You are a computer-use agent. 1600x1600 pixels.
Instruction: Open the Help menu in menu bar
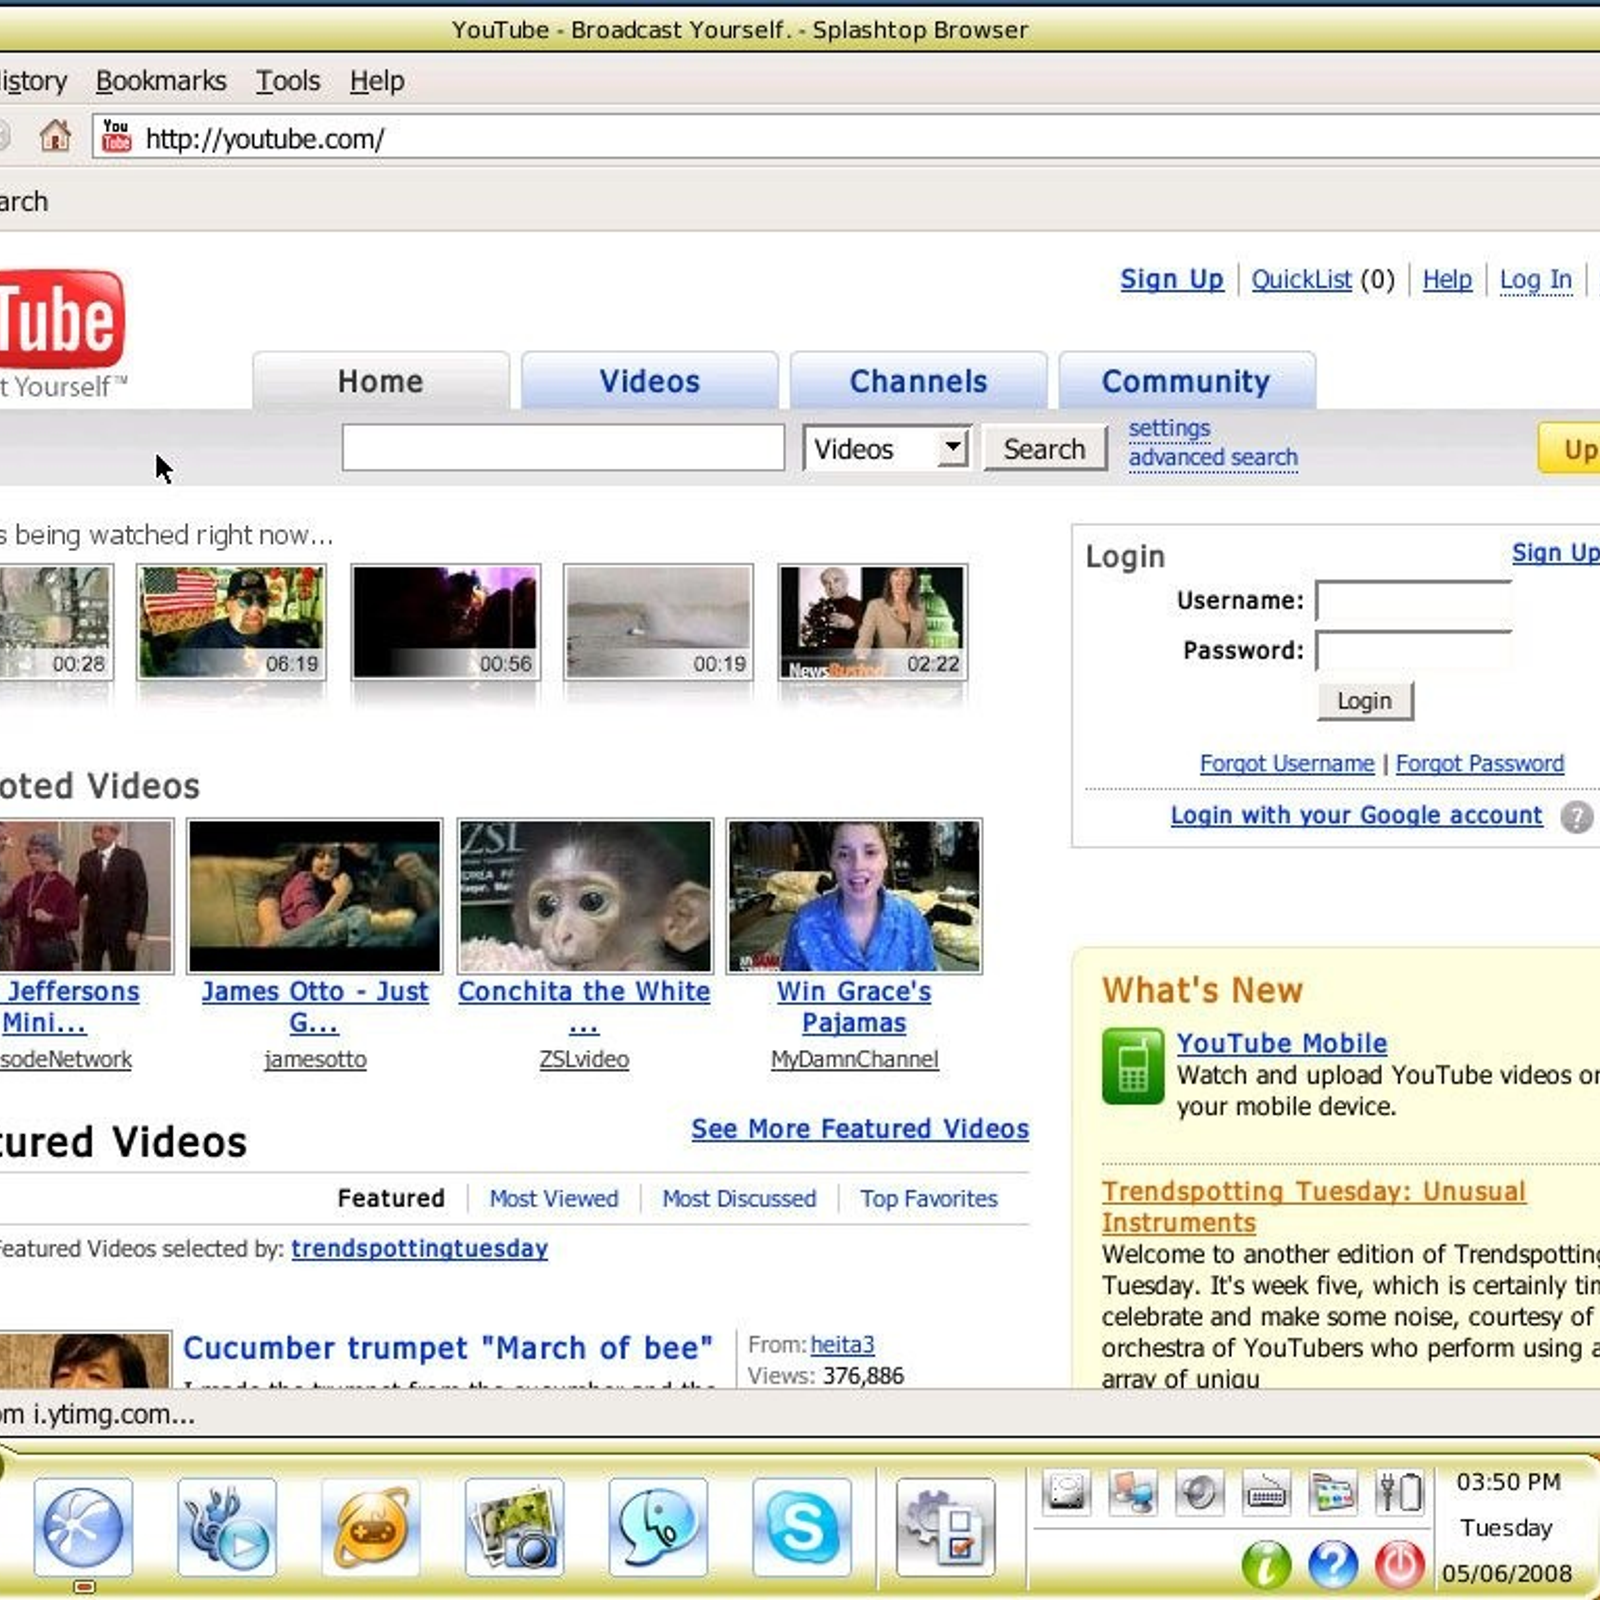pyautogui.click(x=377, y=81)
